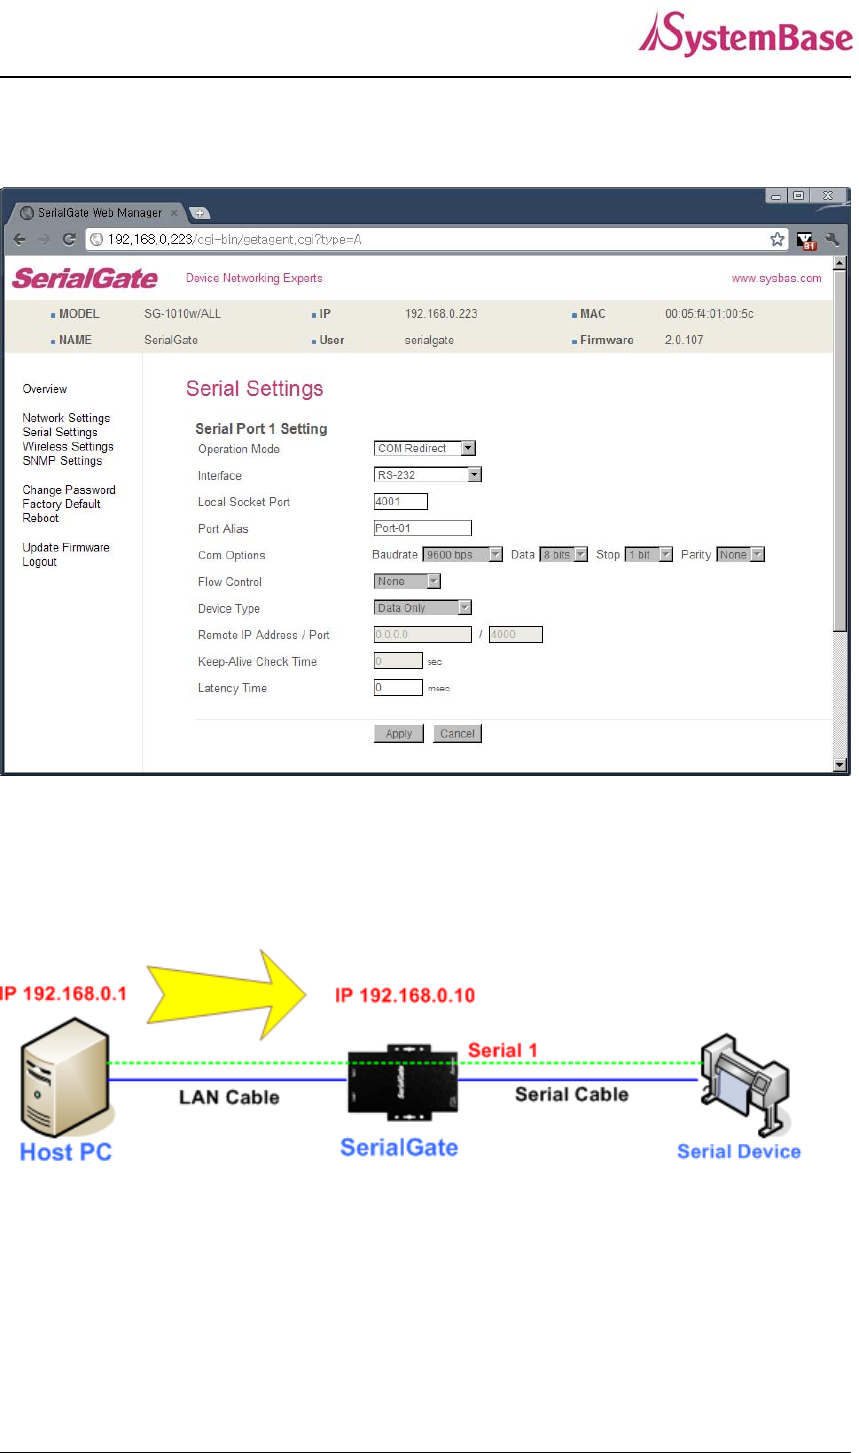Click the 'LAN Cable' diagram label
859x1453 pixels.
tap(229, 1098)
